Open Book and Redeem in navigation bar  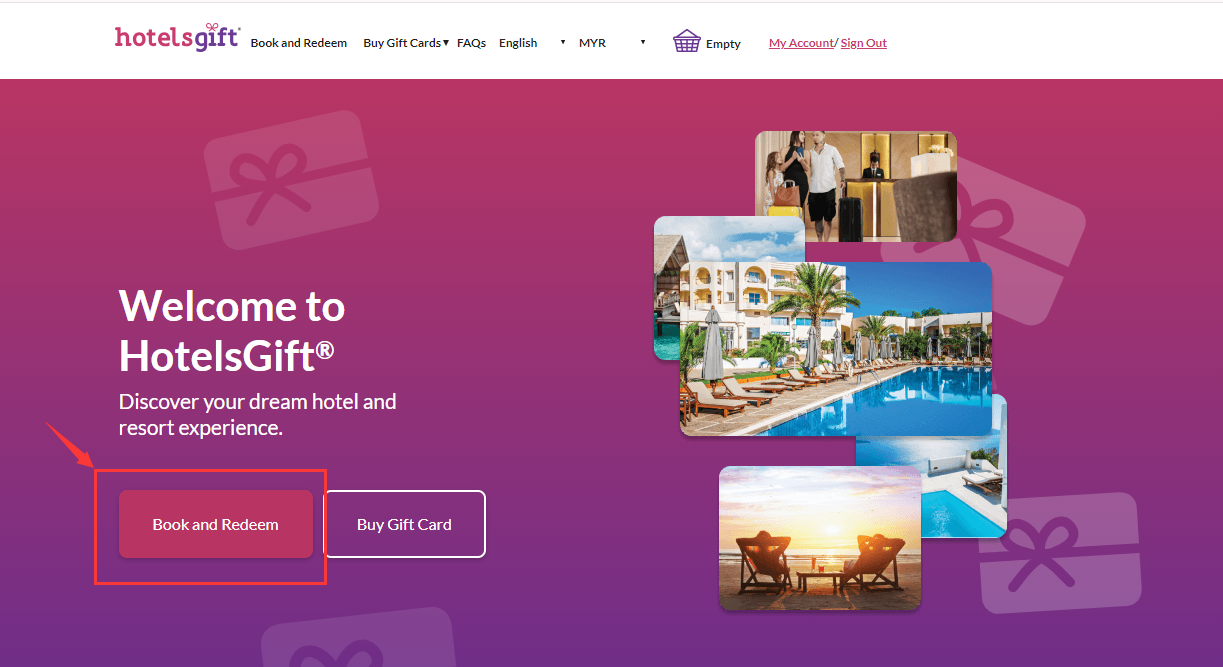click(299, 43)
